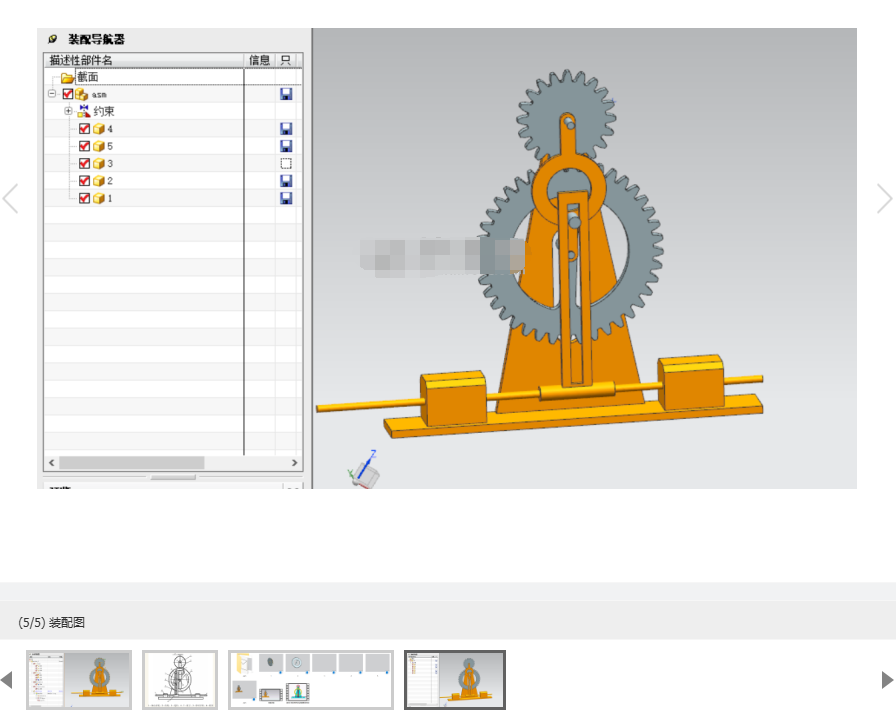Image resolution: width=896 pixels, height=716 pixels.
Task: Click the save disk icon in row 5
Action: click(286, 146)
